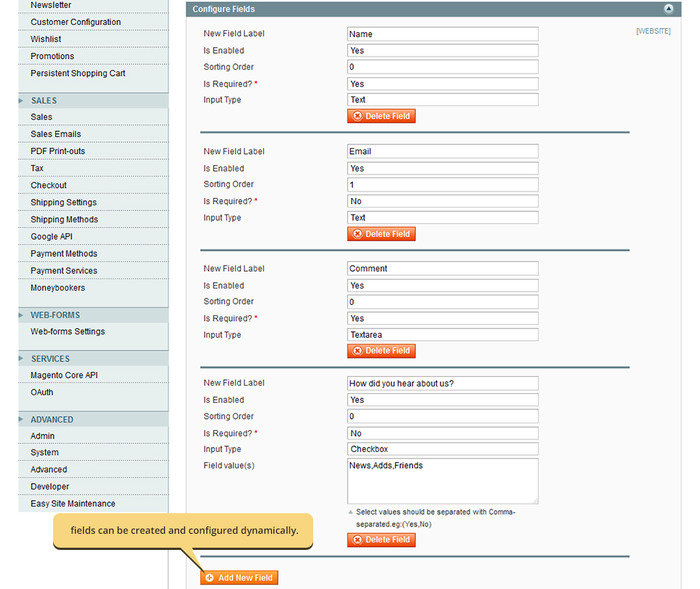
Task: Click the New Field Label input containing Comment
Action: click(x=442, y=268)
